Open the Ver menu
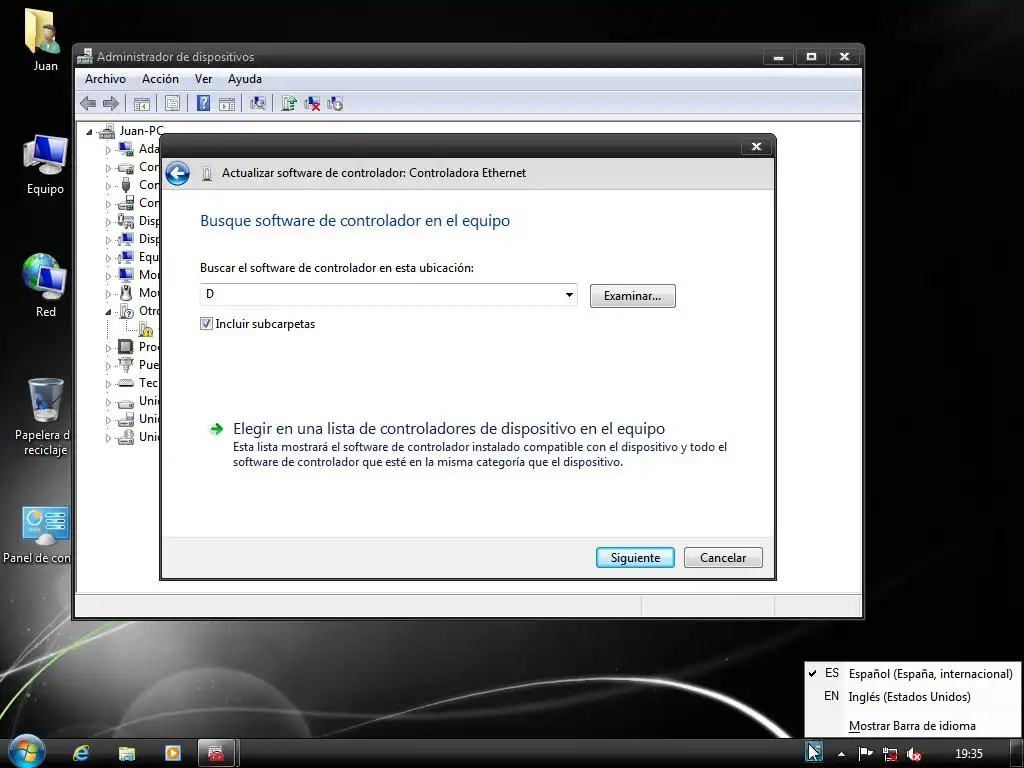Viewport: 1024px width, 768px height. click(x=203, y=79)
